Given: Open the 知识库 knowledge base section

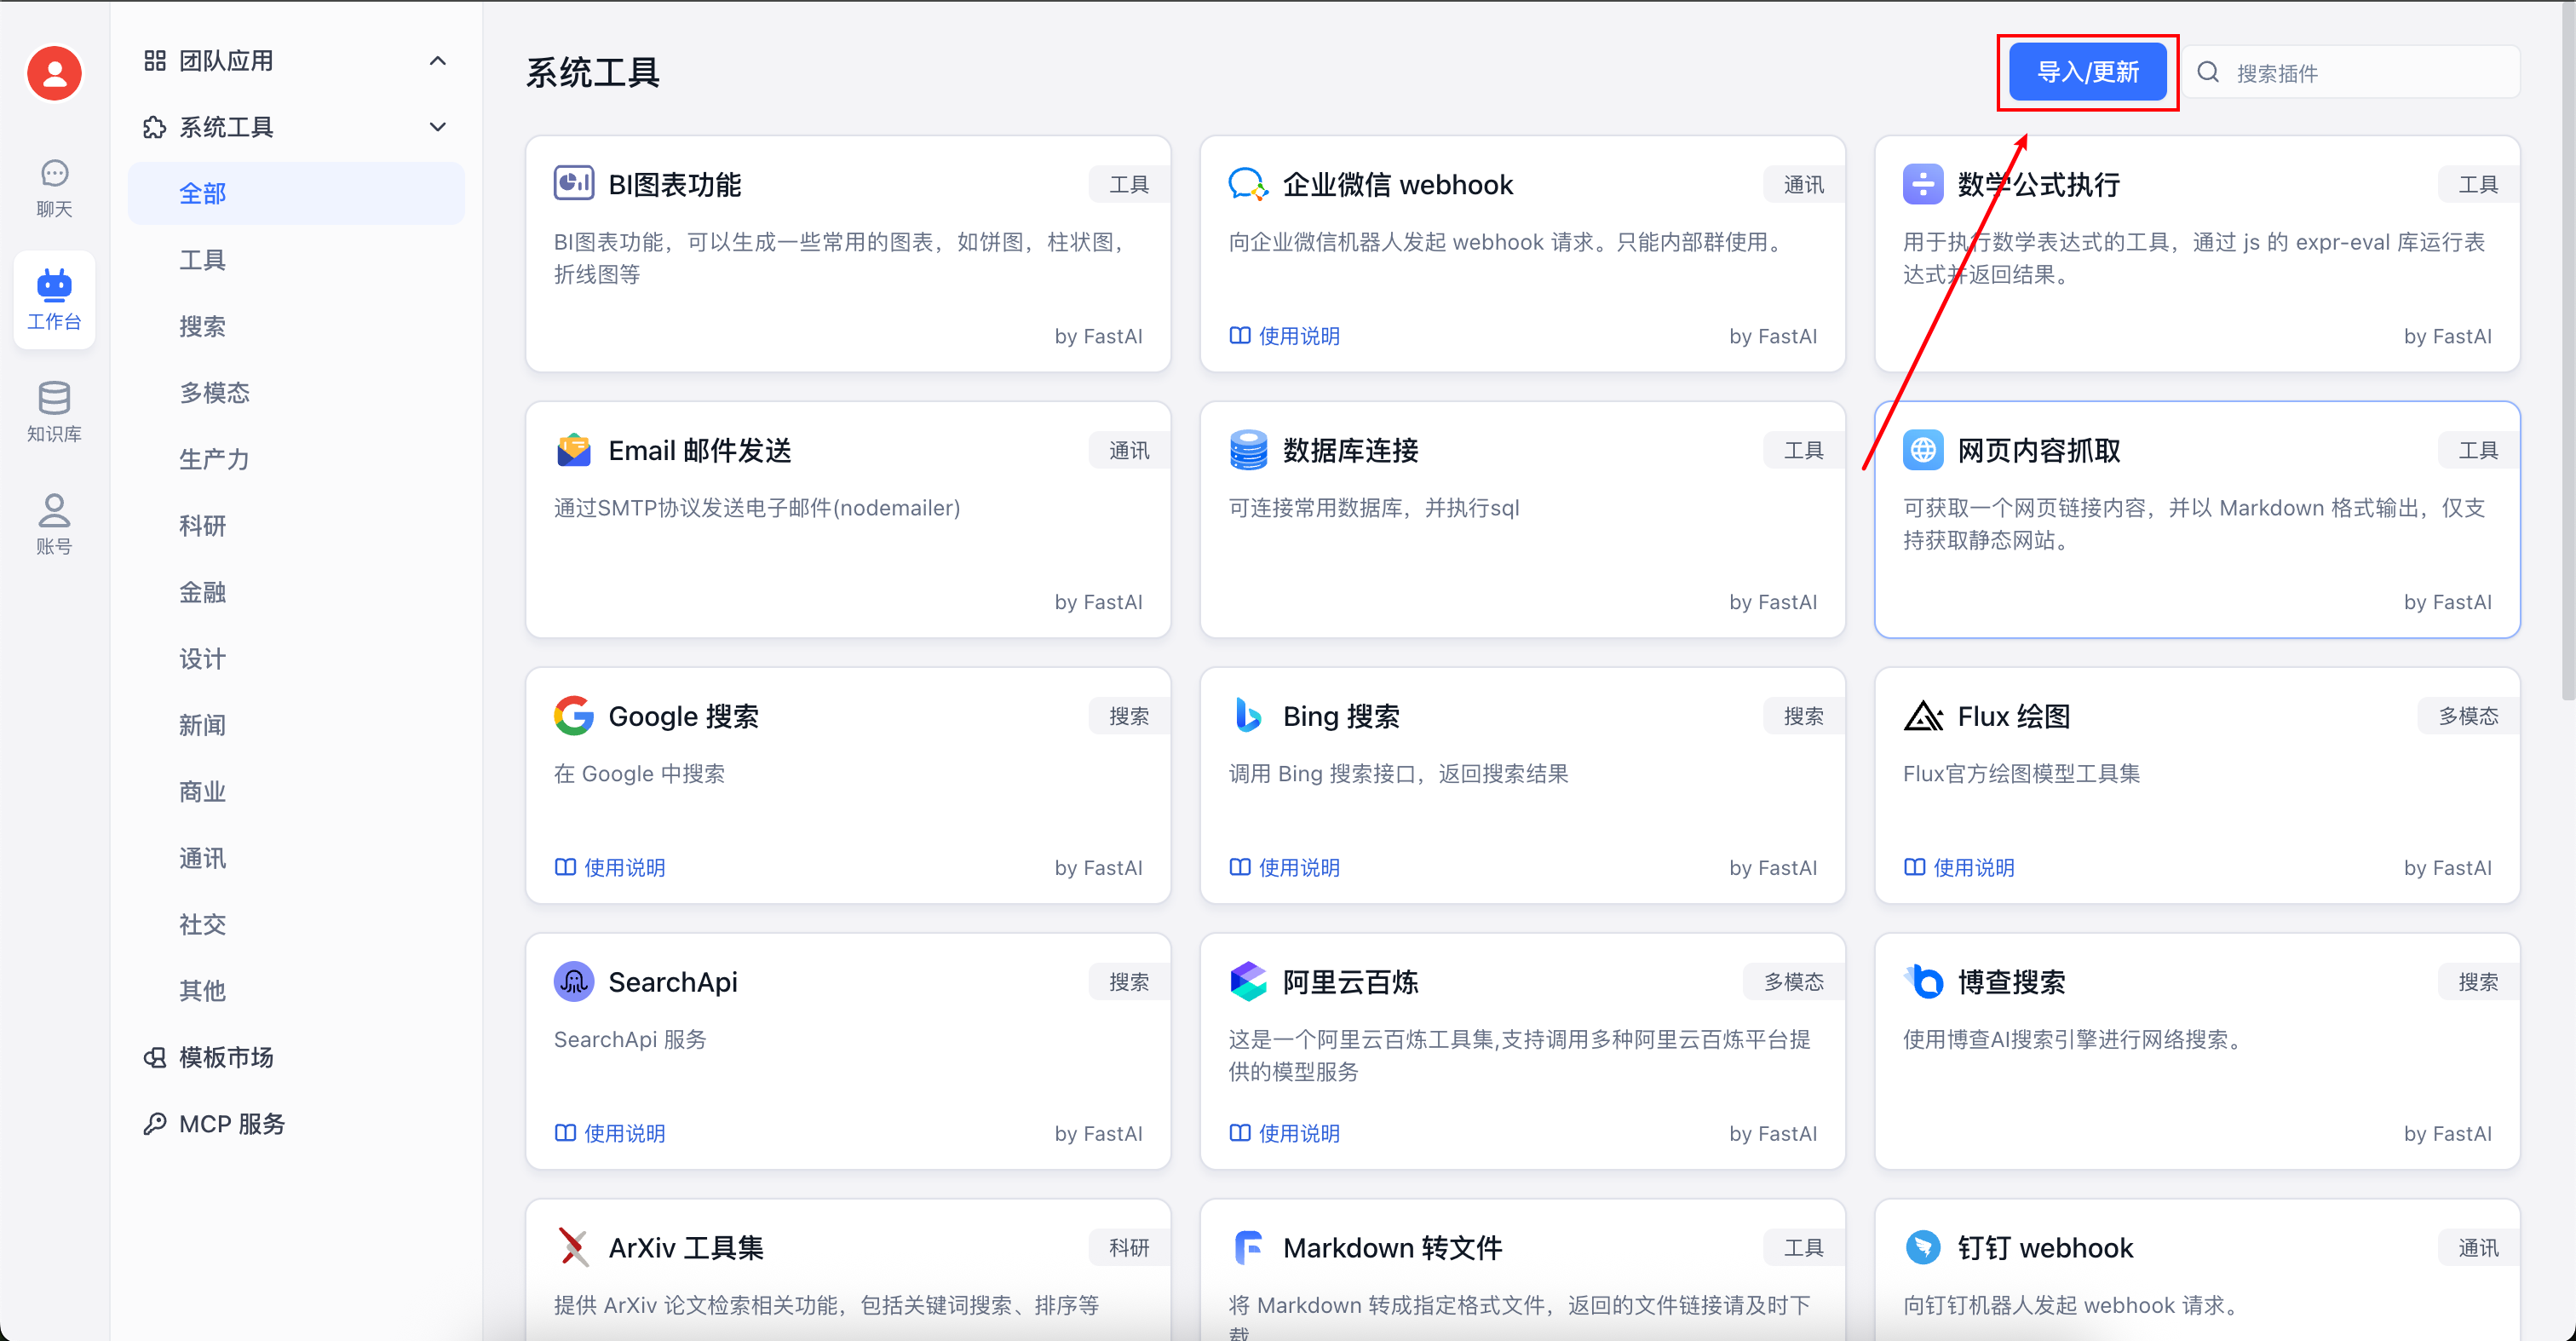Looking at the screenshot, I should (54, 412).
